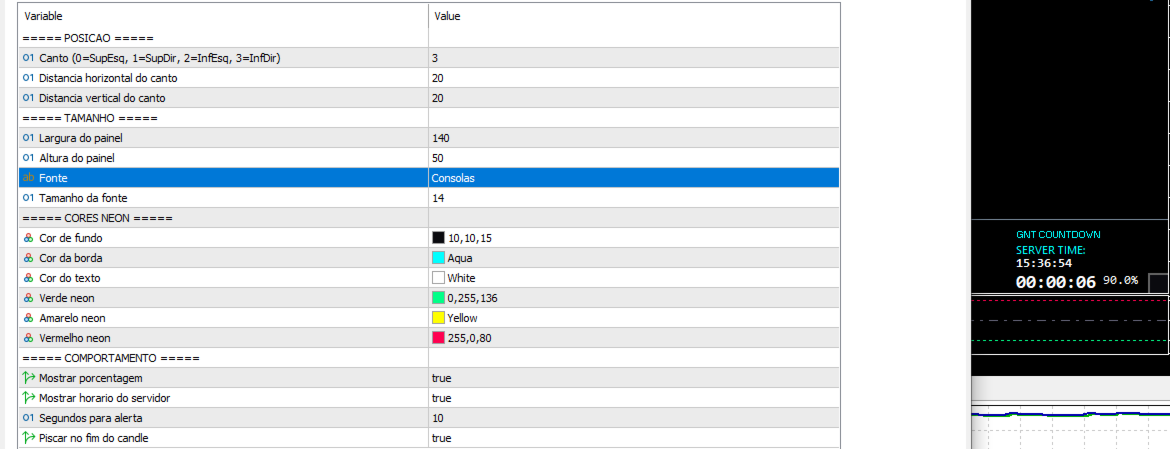Viewport: 1170px width, 449px height.
Task: Open the Cor da borda Aqua color dropdown
Action: tap(634, 258)
